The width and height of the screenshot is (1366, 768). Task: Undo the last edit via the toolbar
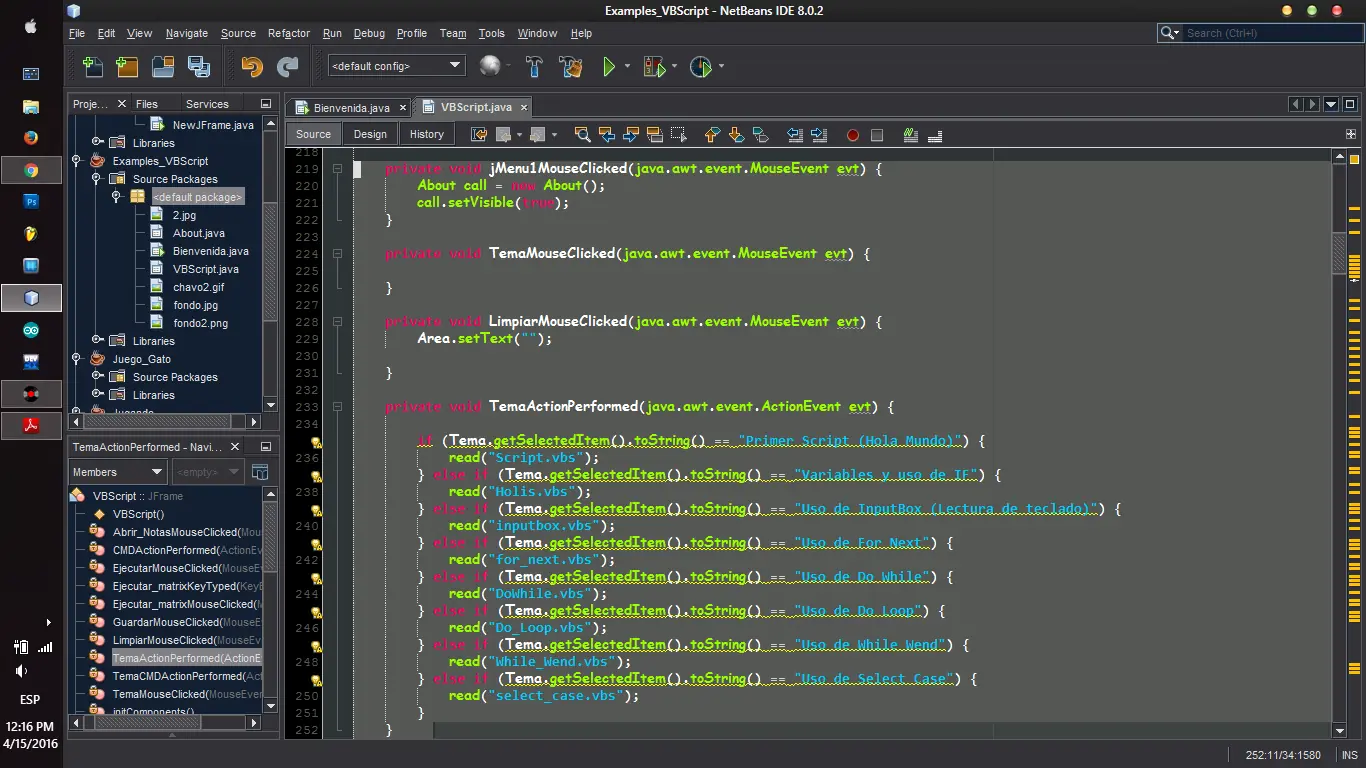(252, 67)
